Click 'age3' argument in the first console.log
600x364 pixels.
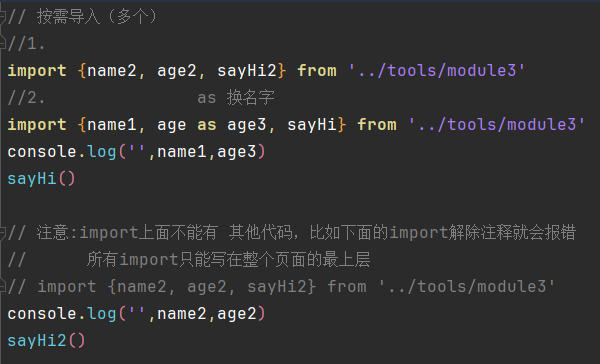pos(237,152)
